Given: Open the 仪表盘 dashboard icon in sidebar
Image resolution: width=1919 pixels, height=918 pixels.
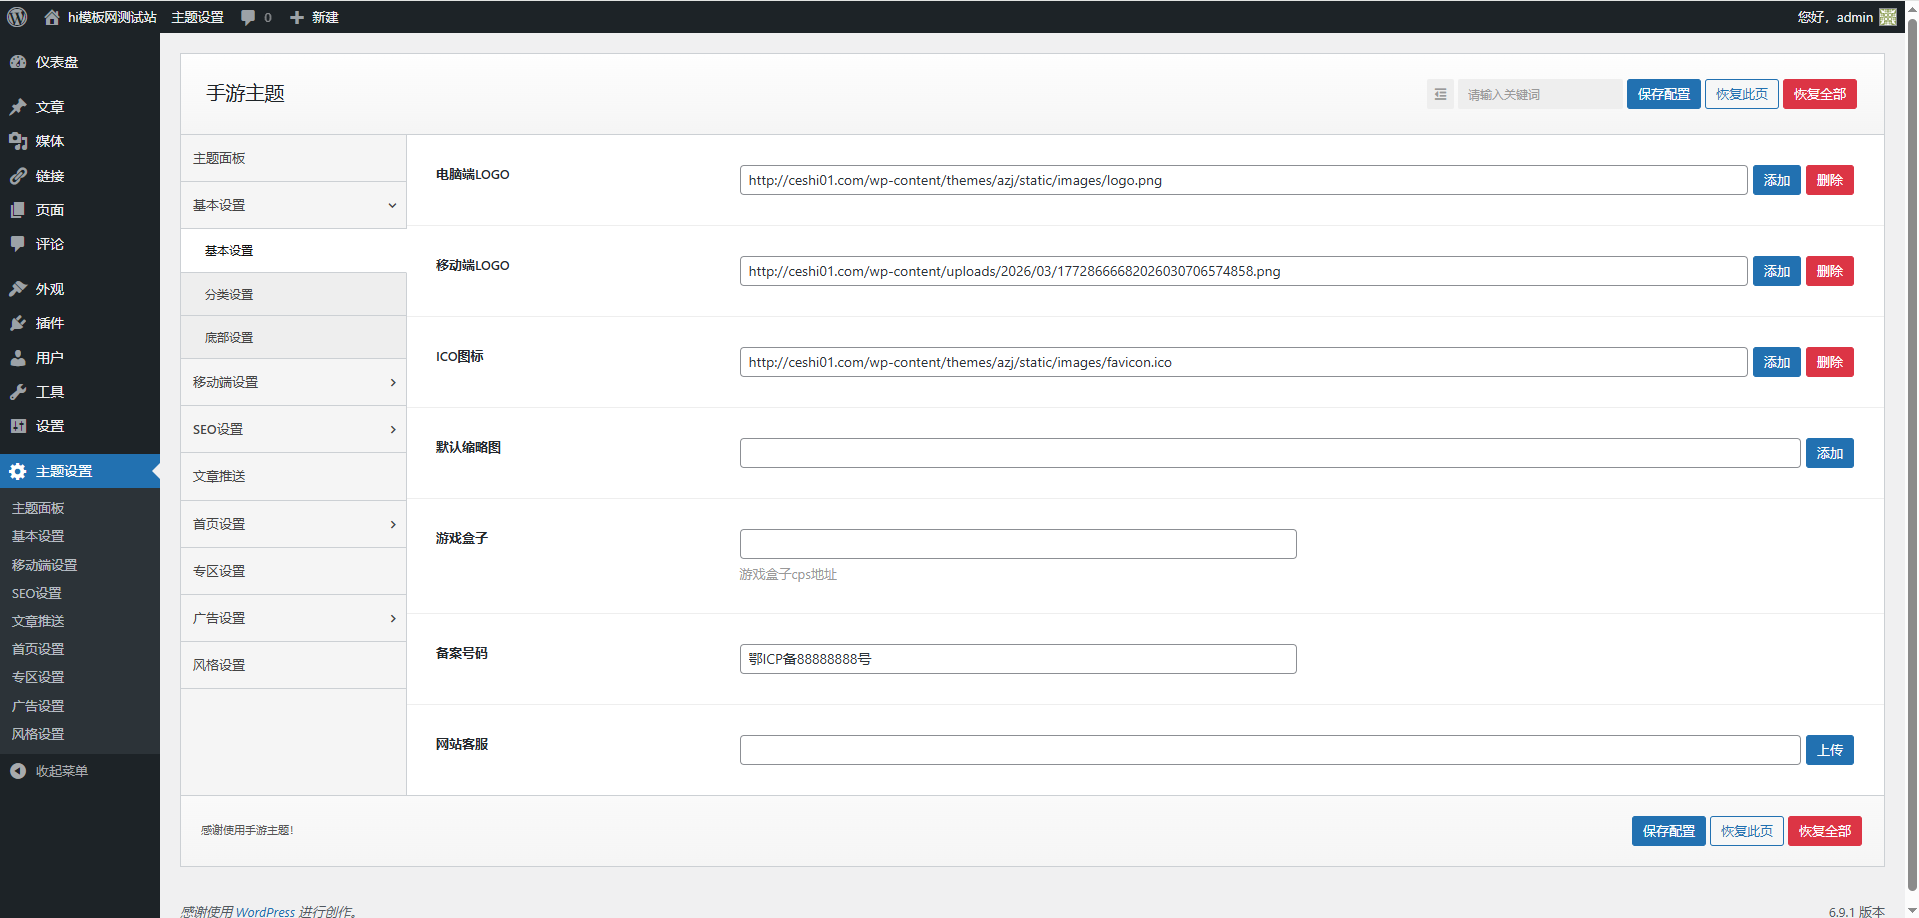Looking at the screenshot, I should (18, 62).
